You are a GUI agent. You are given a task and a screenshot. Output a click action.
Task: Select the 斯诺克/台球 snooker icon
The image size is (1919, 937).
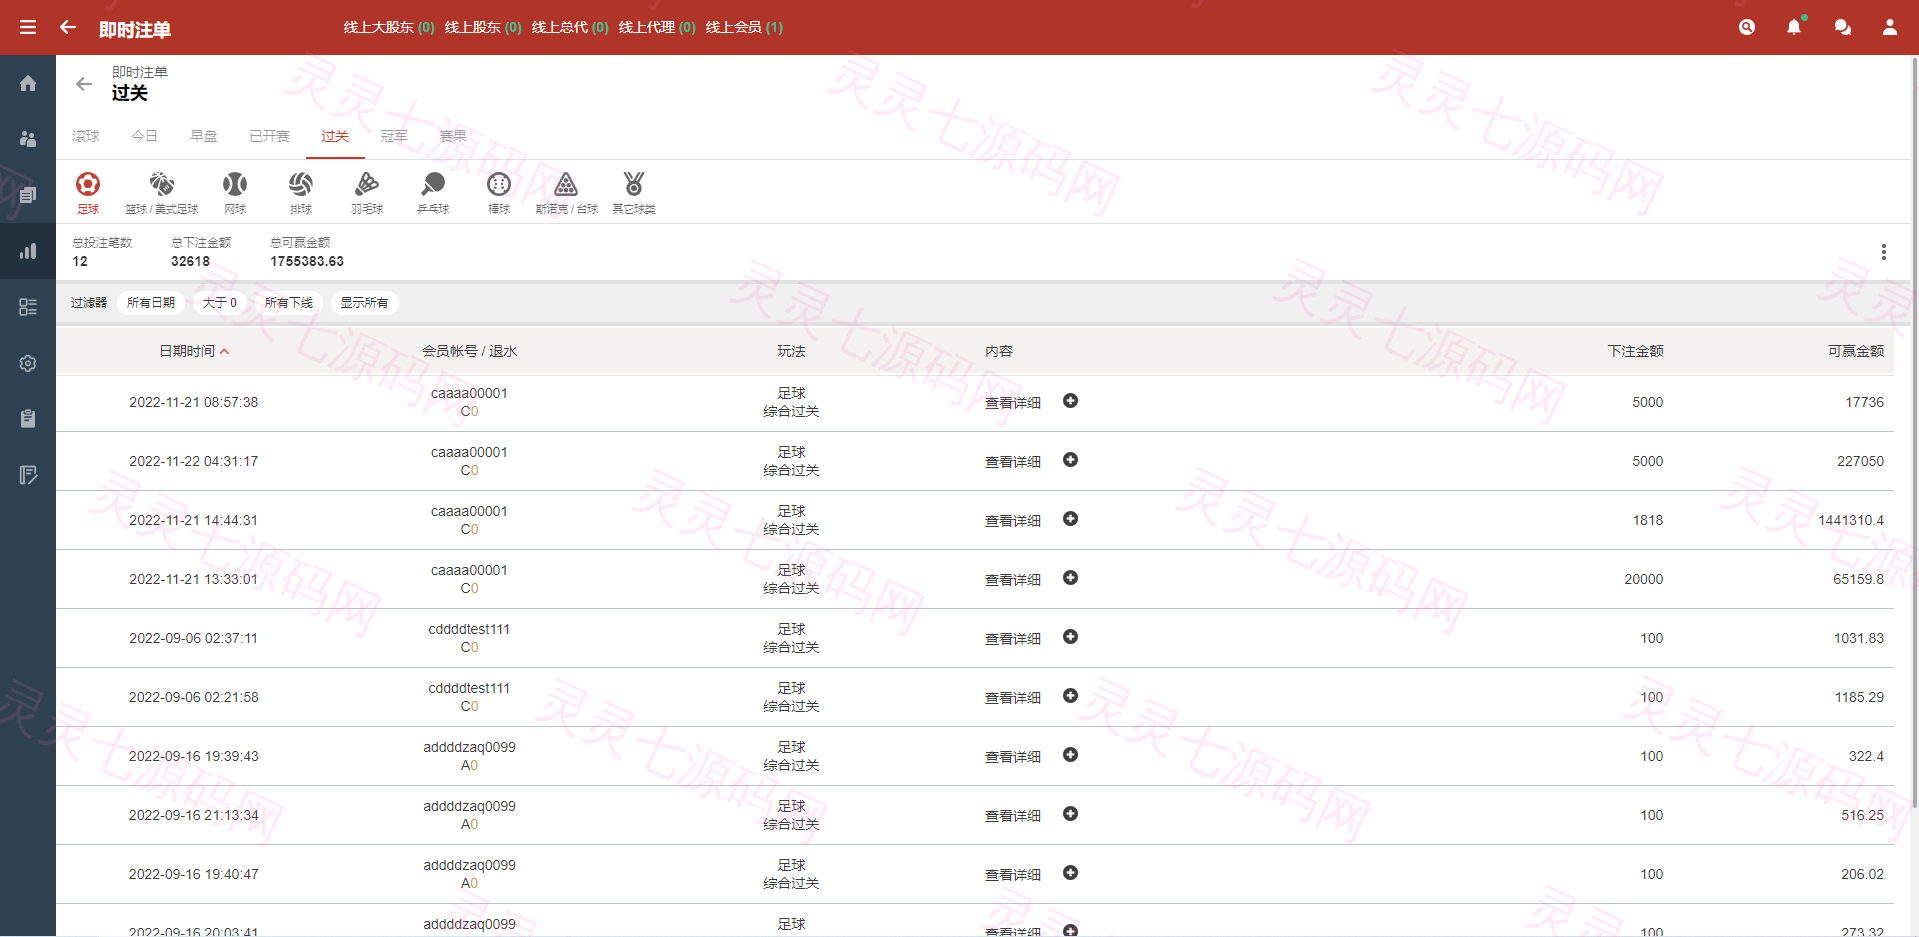[x=566, y=192]
